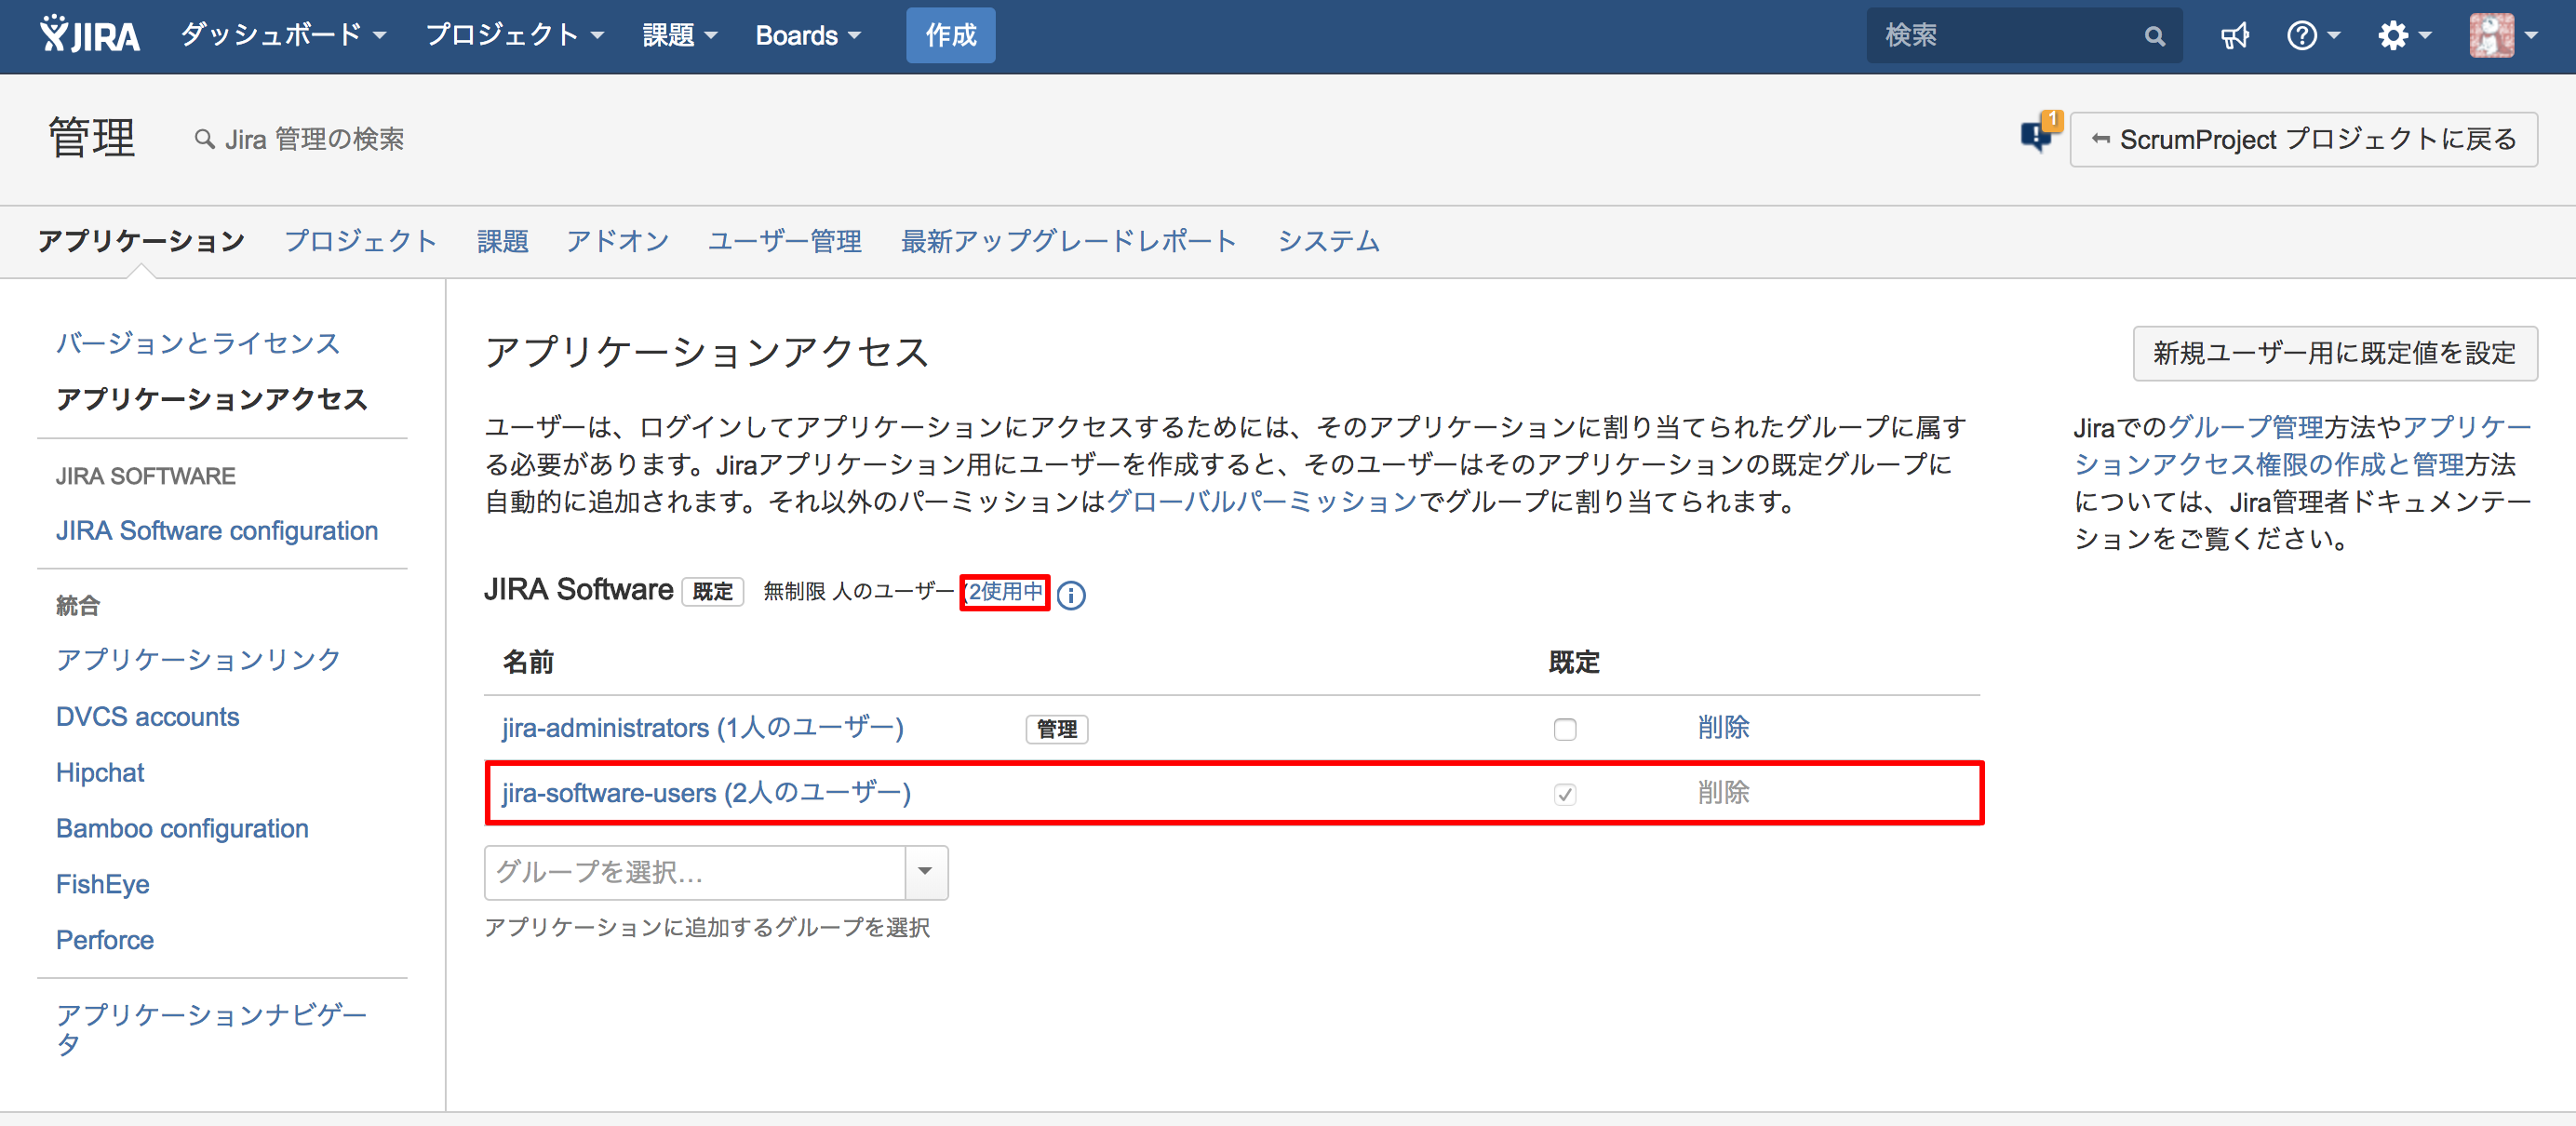Open バージョンとライセンス in sidebar
Image resolution: width=2576 pixels, height=1126 pixels.
tap(198, 343)
